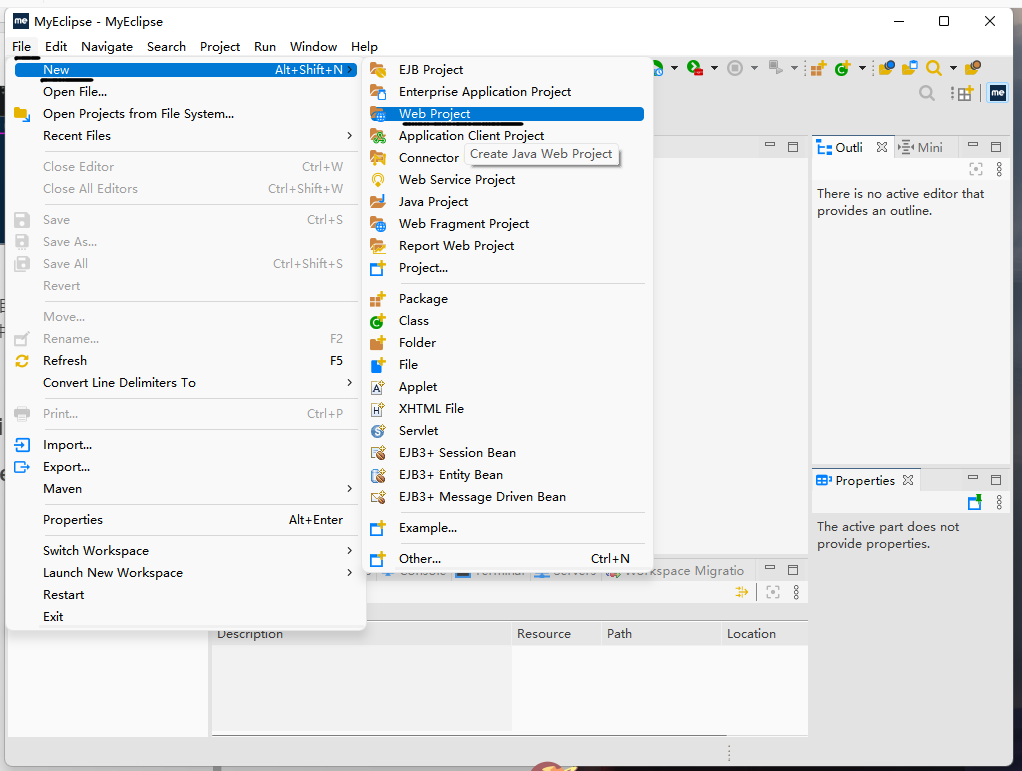Click Import... in the File menu

185,445
